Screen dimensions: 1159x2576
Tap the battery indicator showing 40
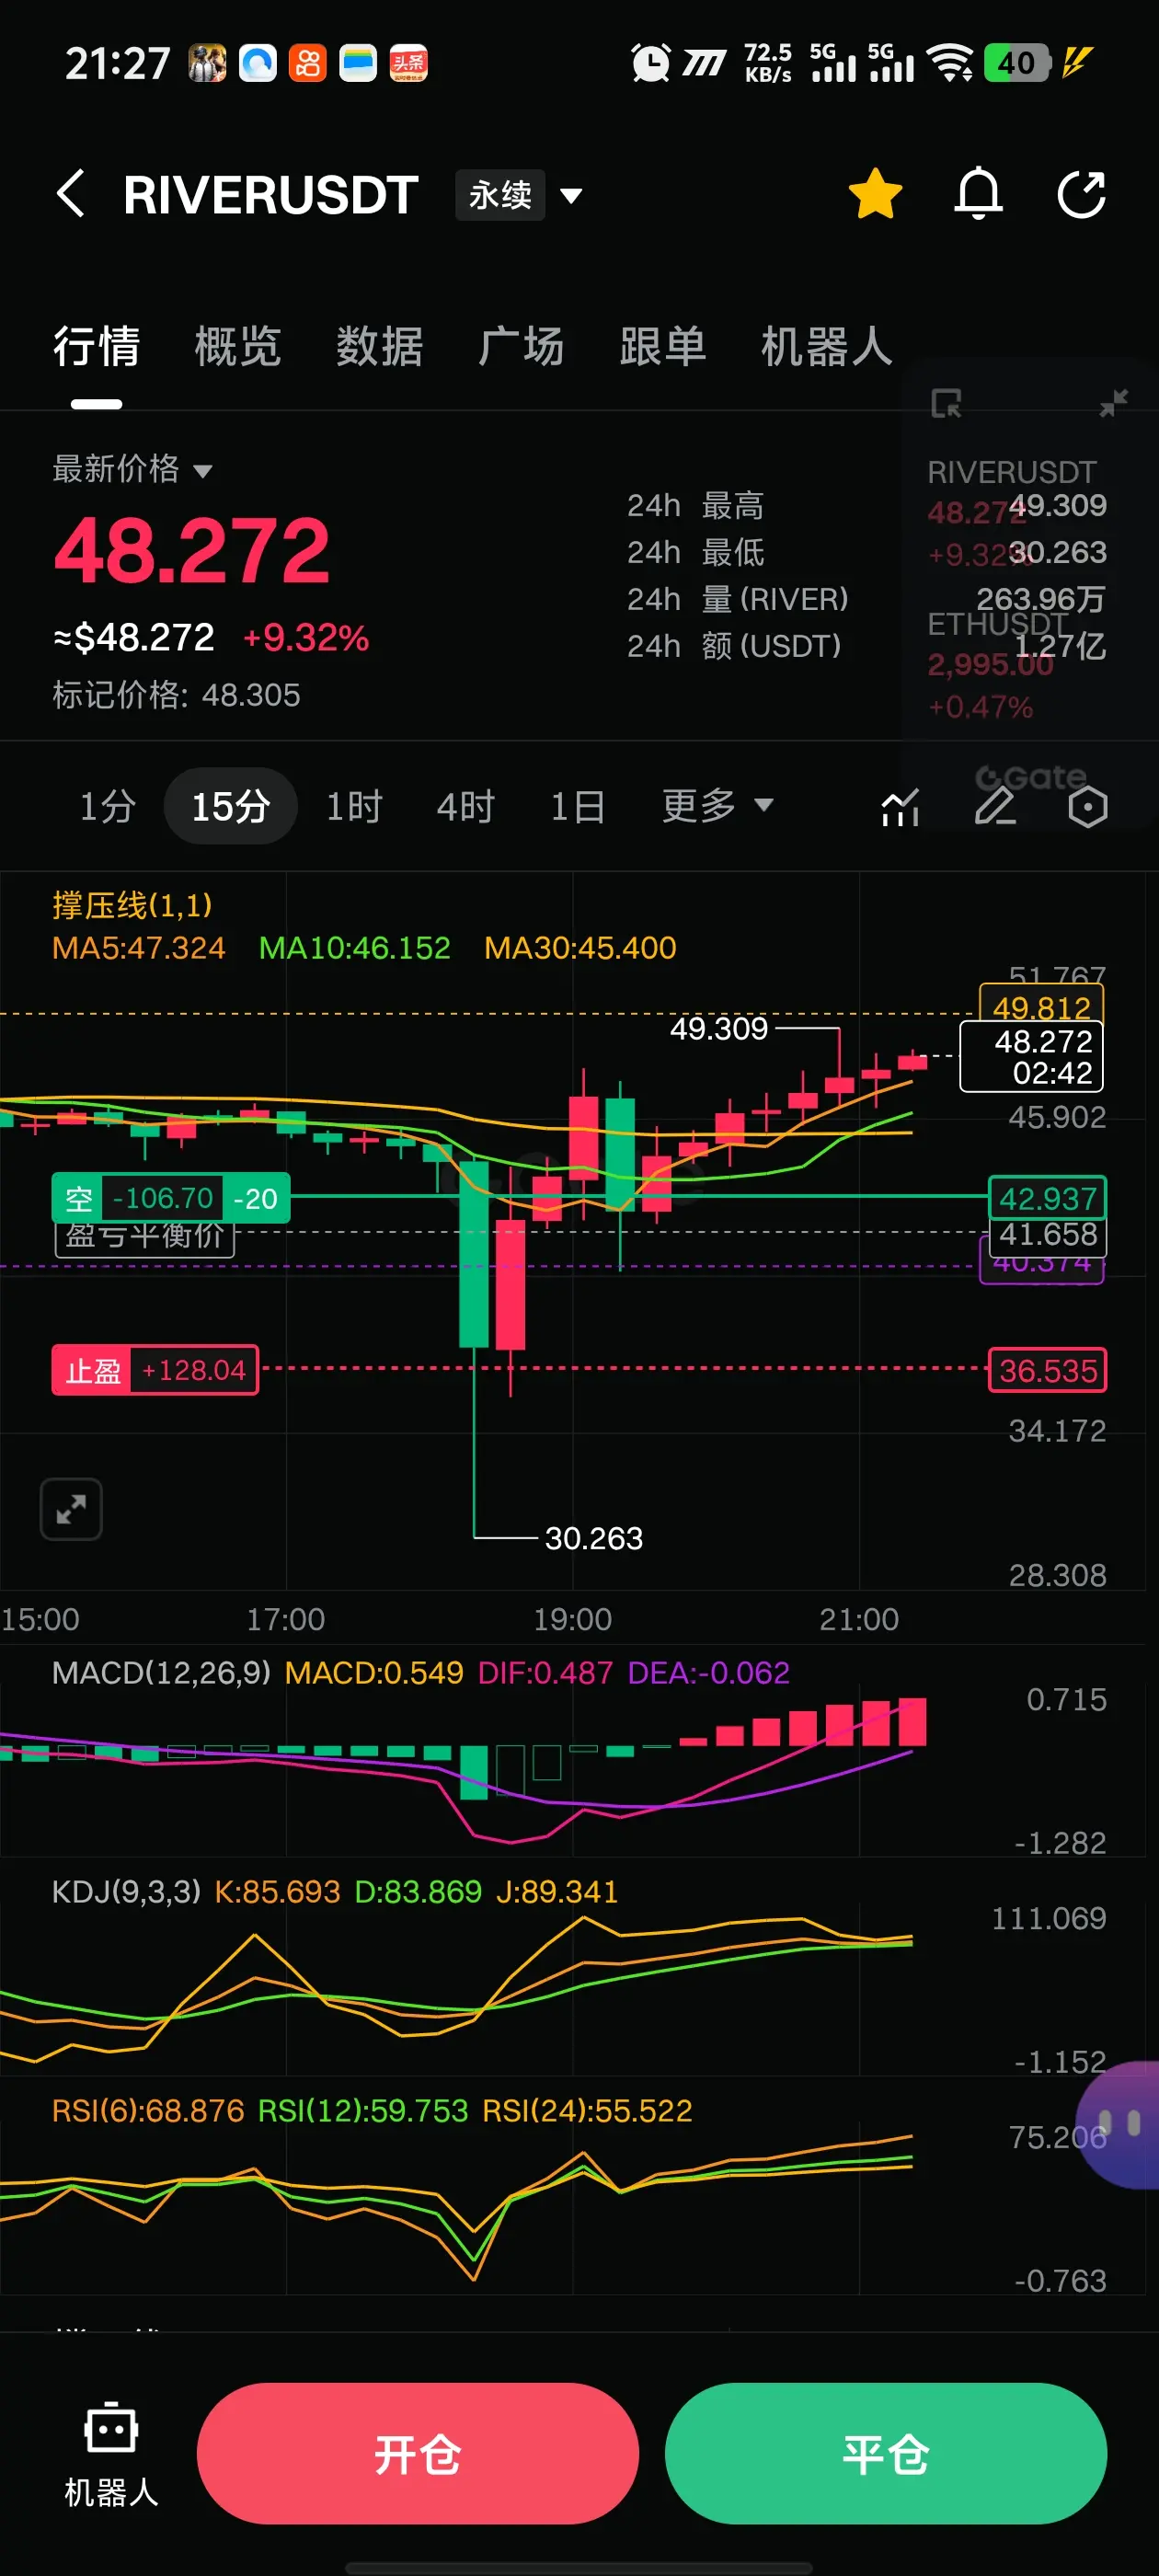(x=1016, y=63)
